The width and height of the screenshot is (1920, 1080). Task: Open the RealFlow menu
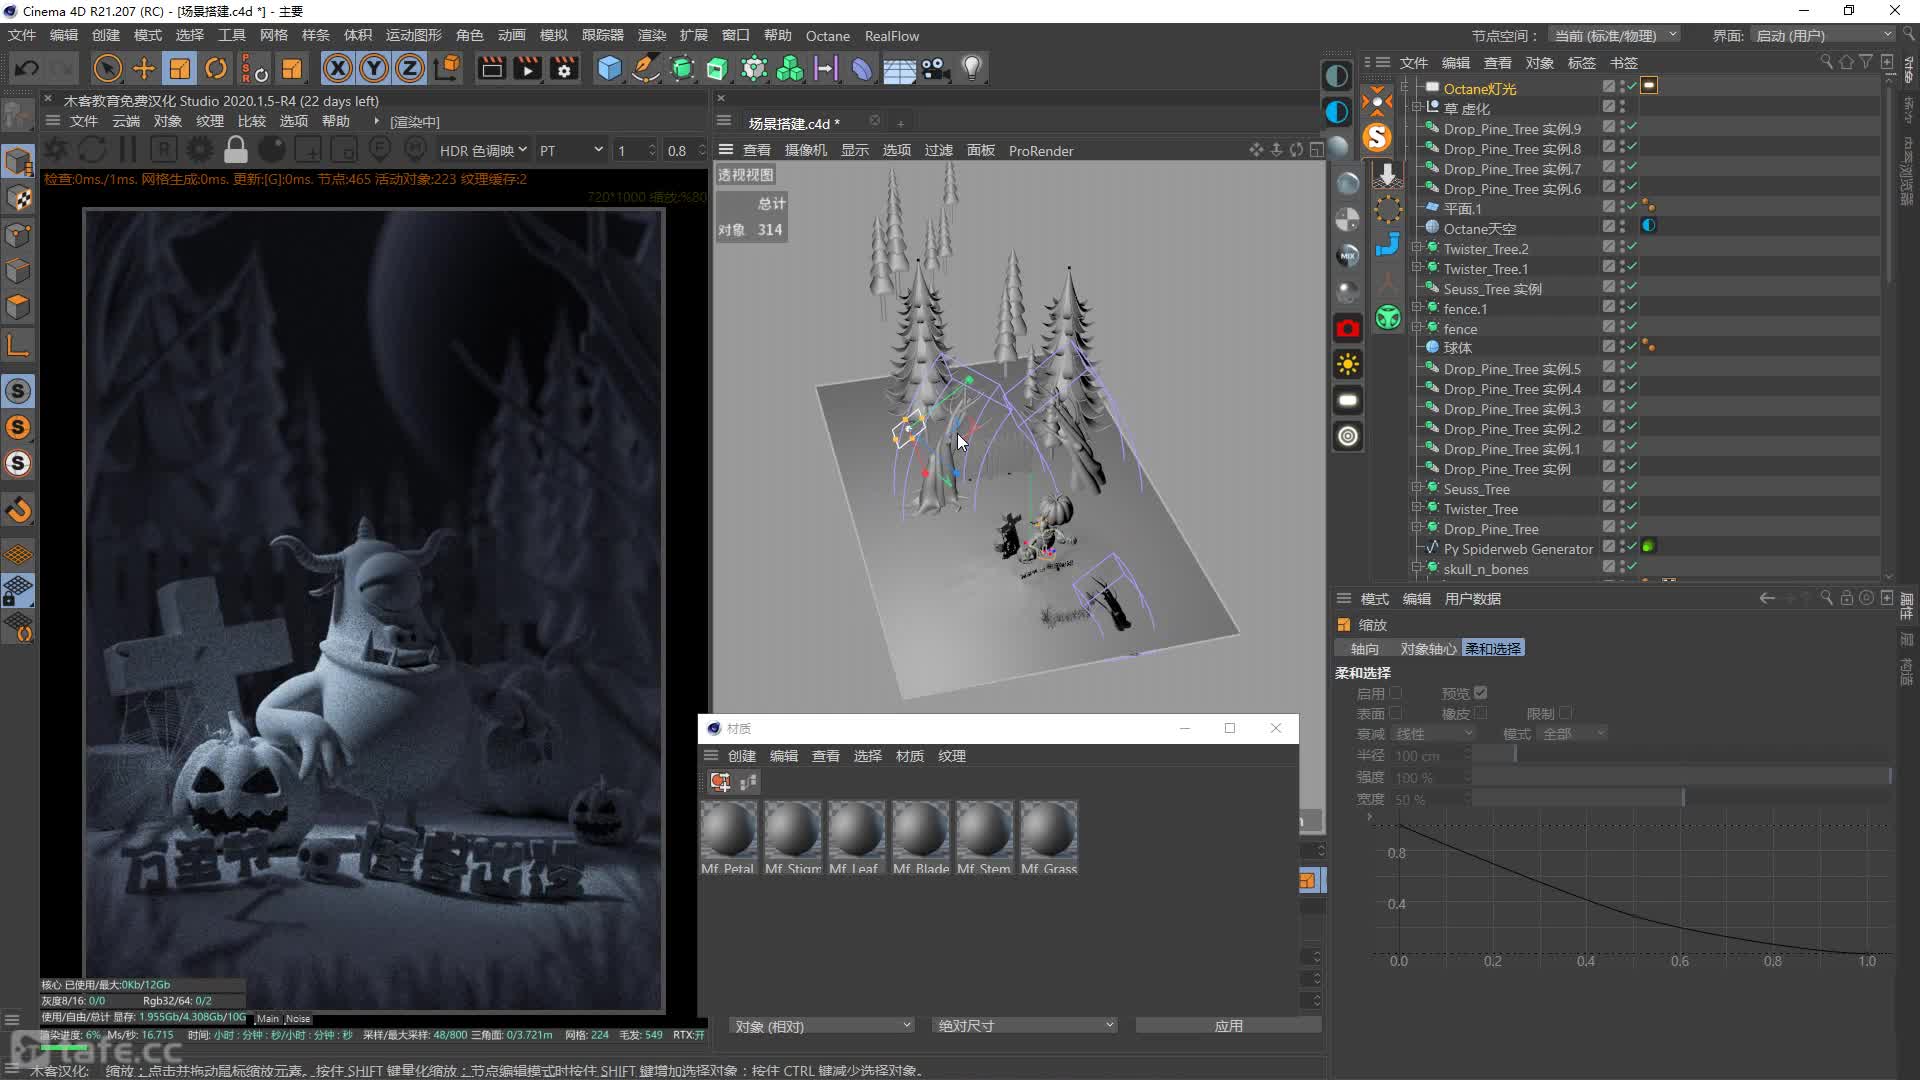[x=891, y=35]
